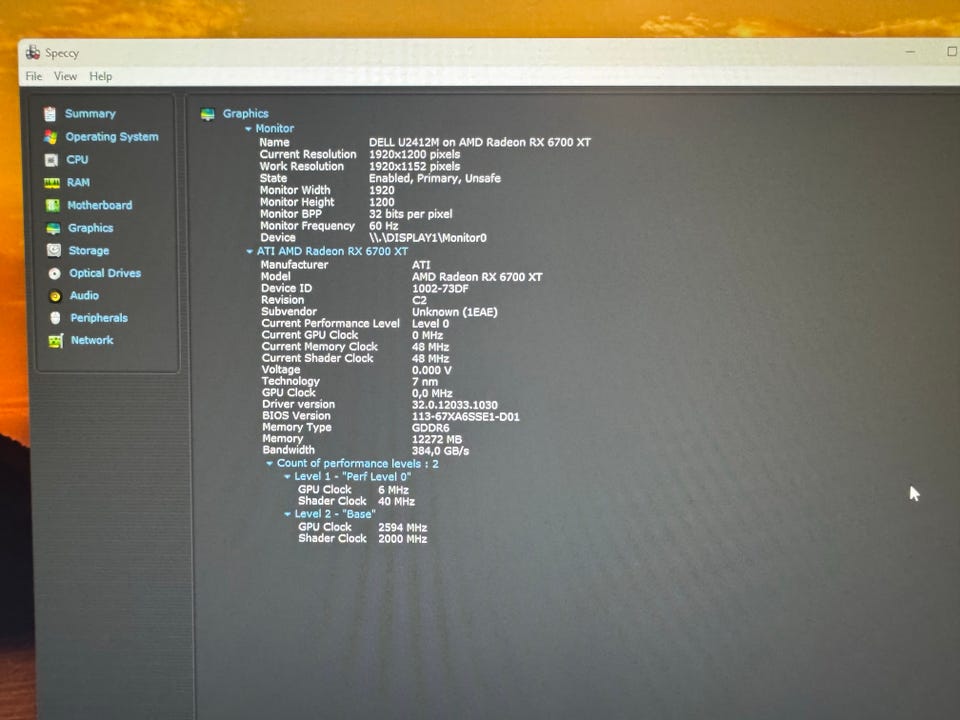The height and width of the screenshot is (720, 960).
Task: Click the Summary clipboard icon in sidebar
Action: tap(50, 114)
